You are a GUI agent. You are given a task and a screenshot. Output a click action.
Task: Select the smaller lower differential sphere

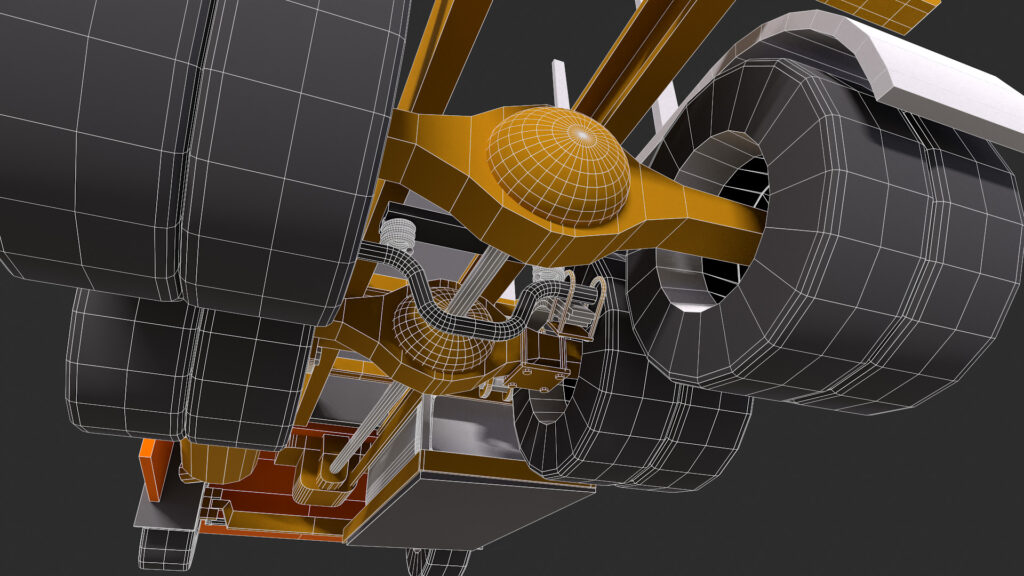tap(444, 327)
